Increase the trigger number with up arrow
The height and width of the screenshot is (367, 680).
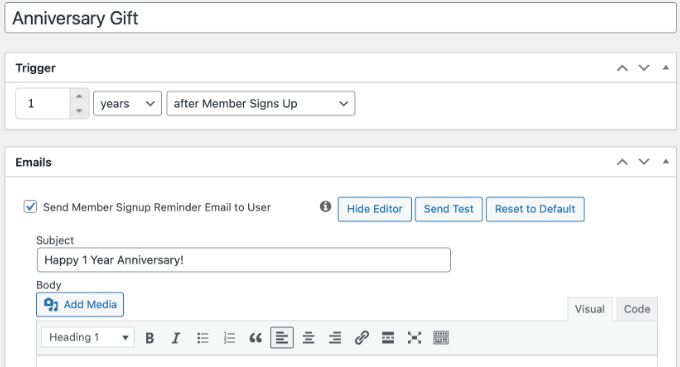point(79,96)
